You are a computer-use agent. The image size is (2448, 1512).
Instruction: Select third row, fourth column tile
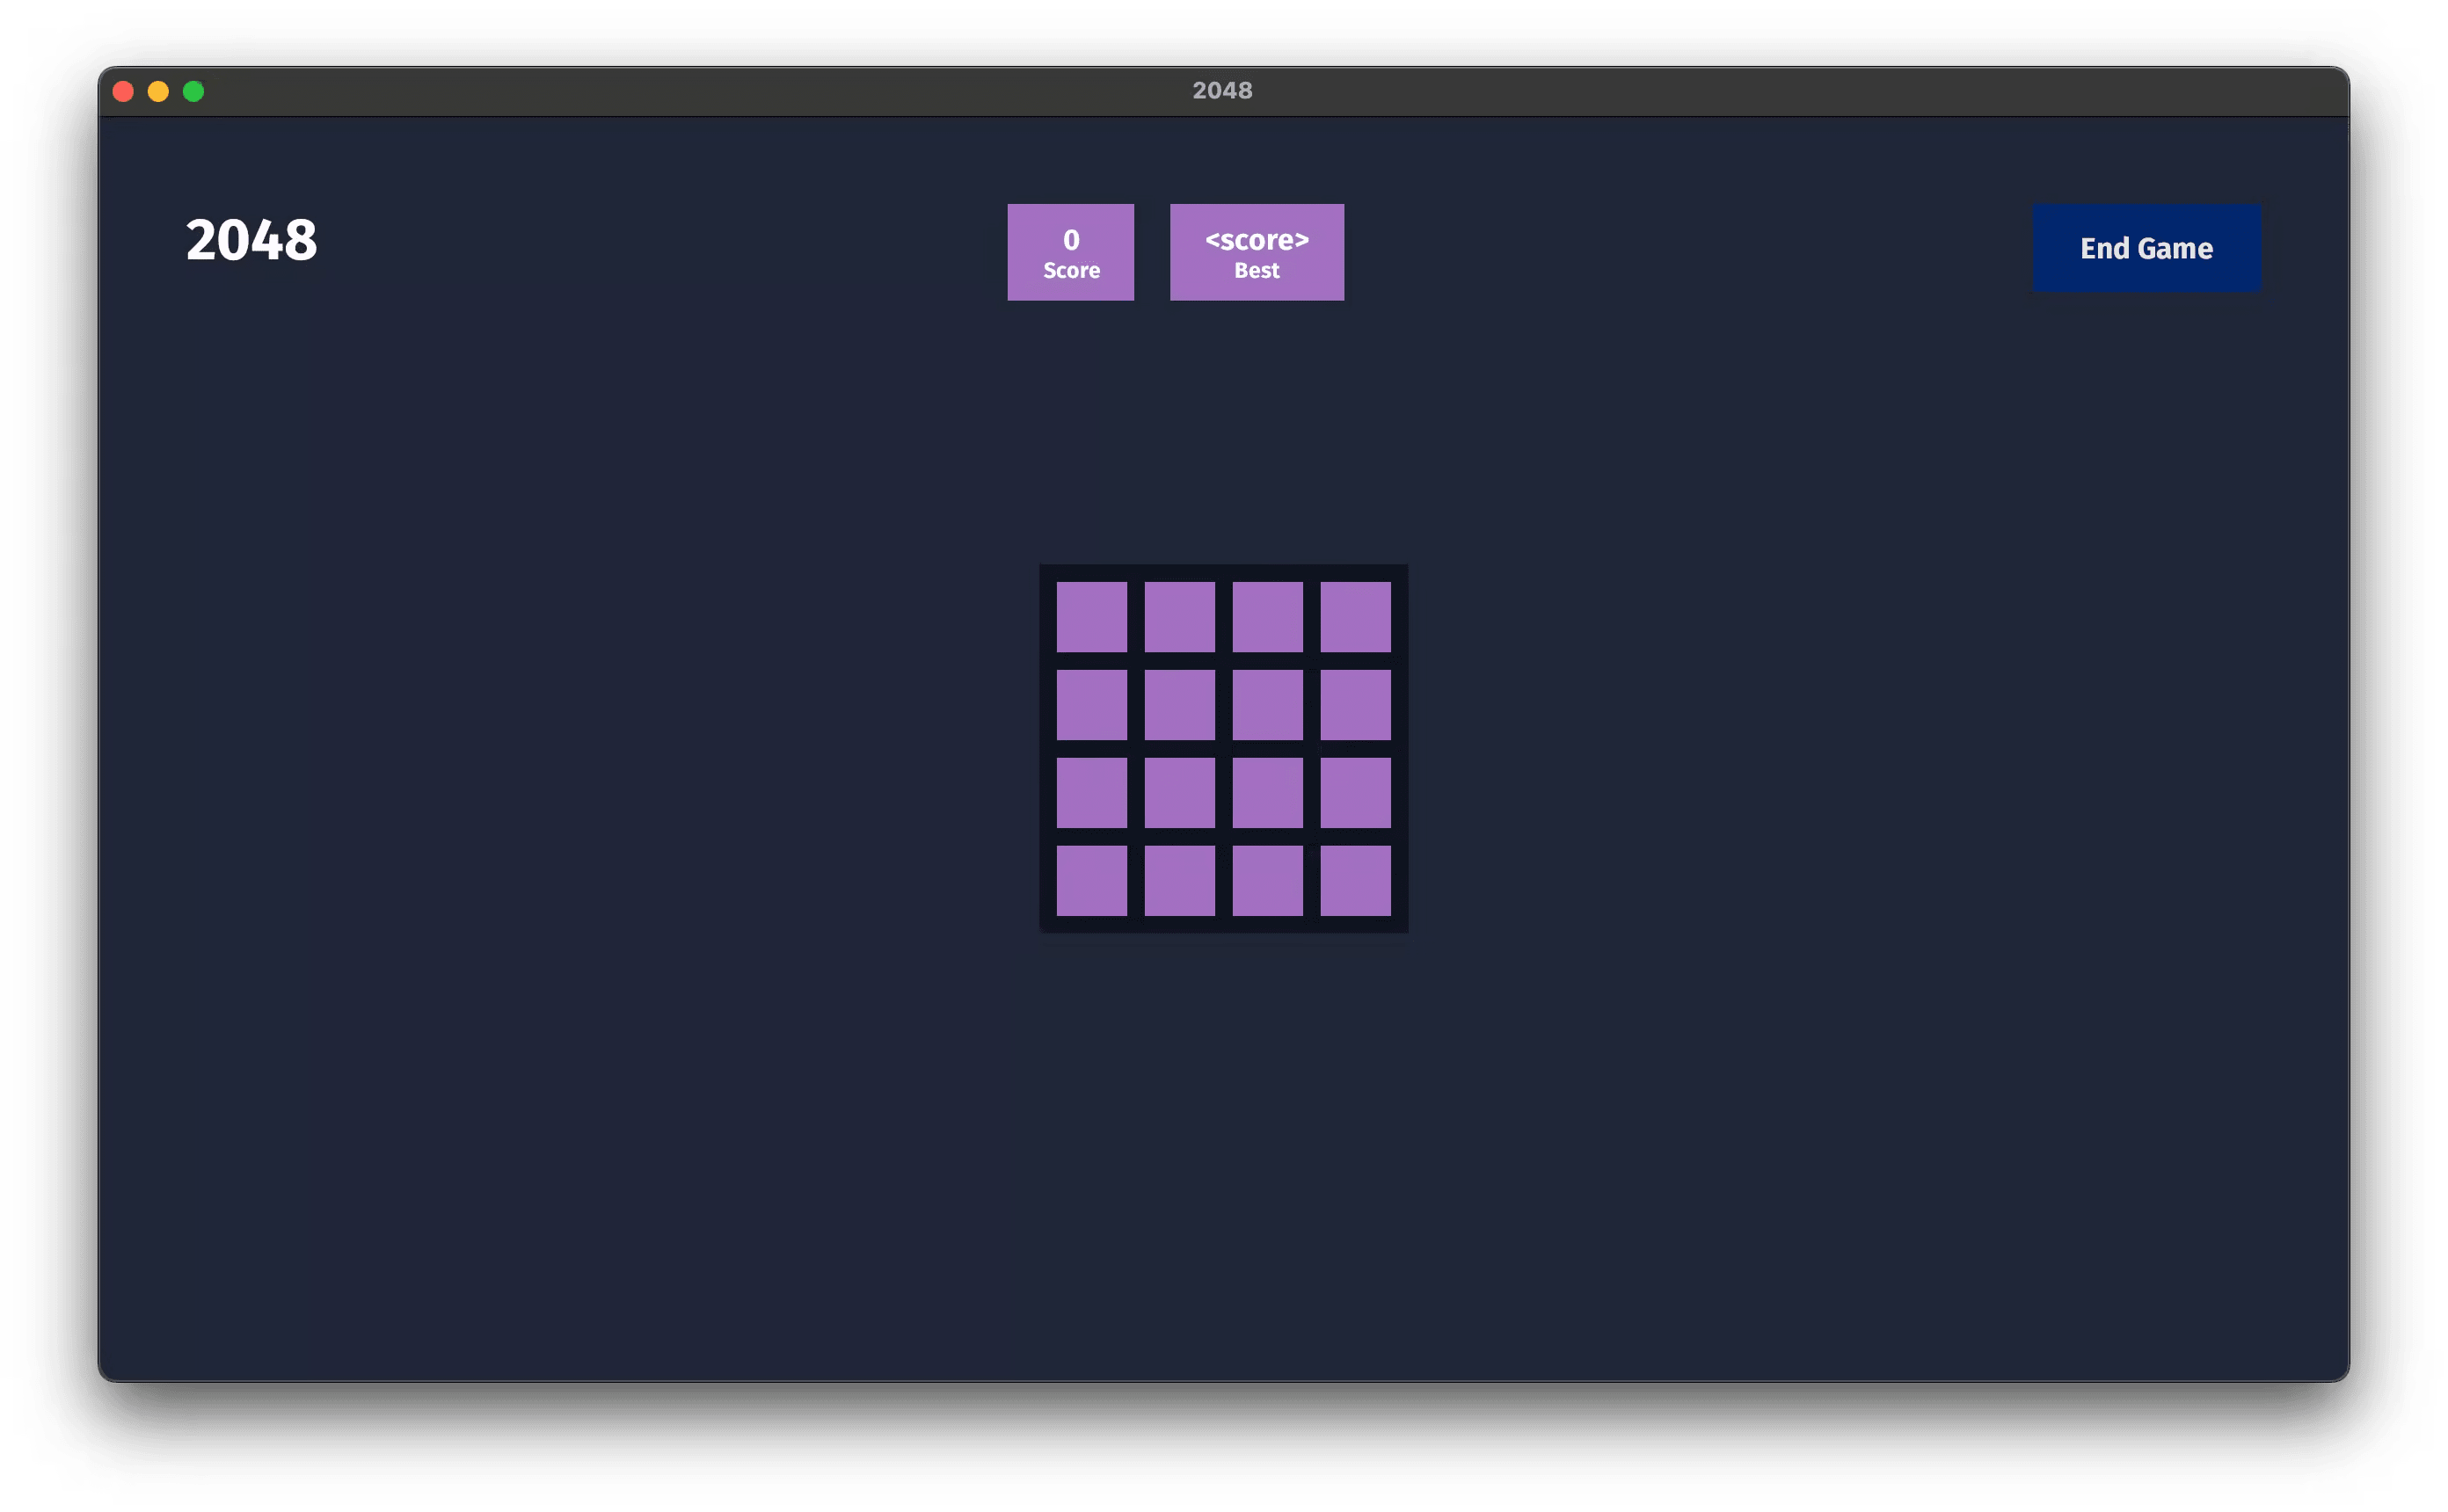[1355, 792]
